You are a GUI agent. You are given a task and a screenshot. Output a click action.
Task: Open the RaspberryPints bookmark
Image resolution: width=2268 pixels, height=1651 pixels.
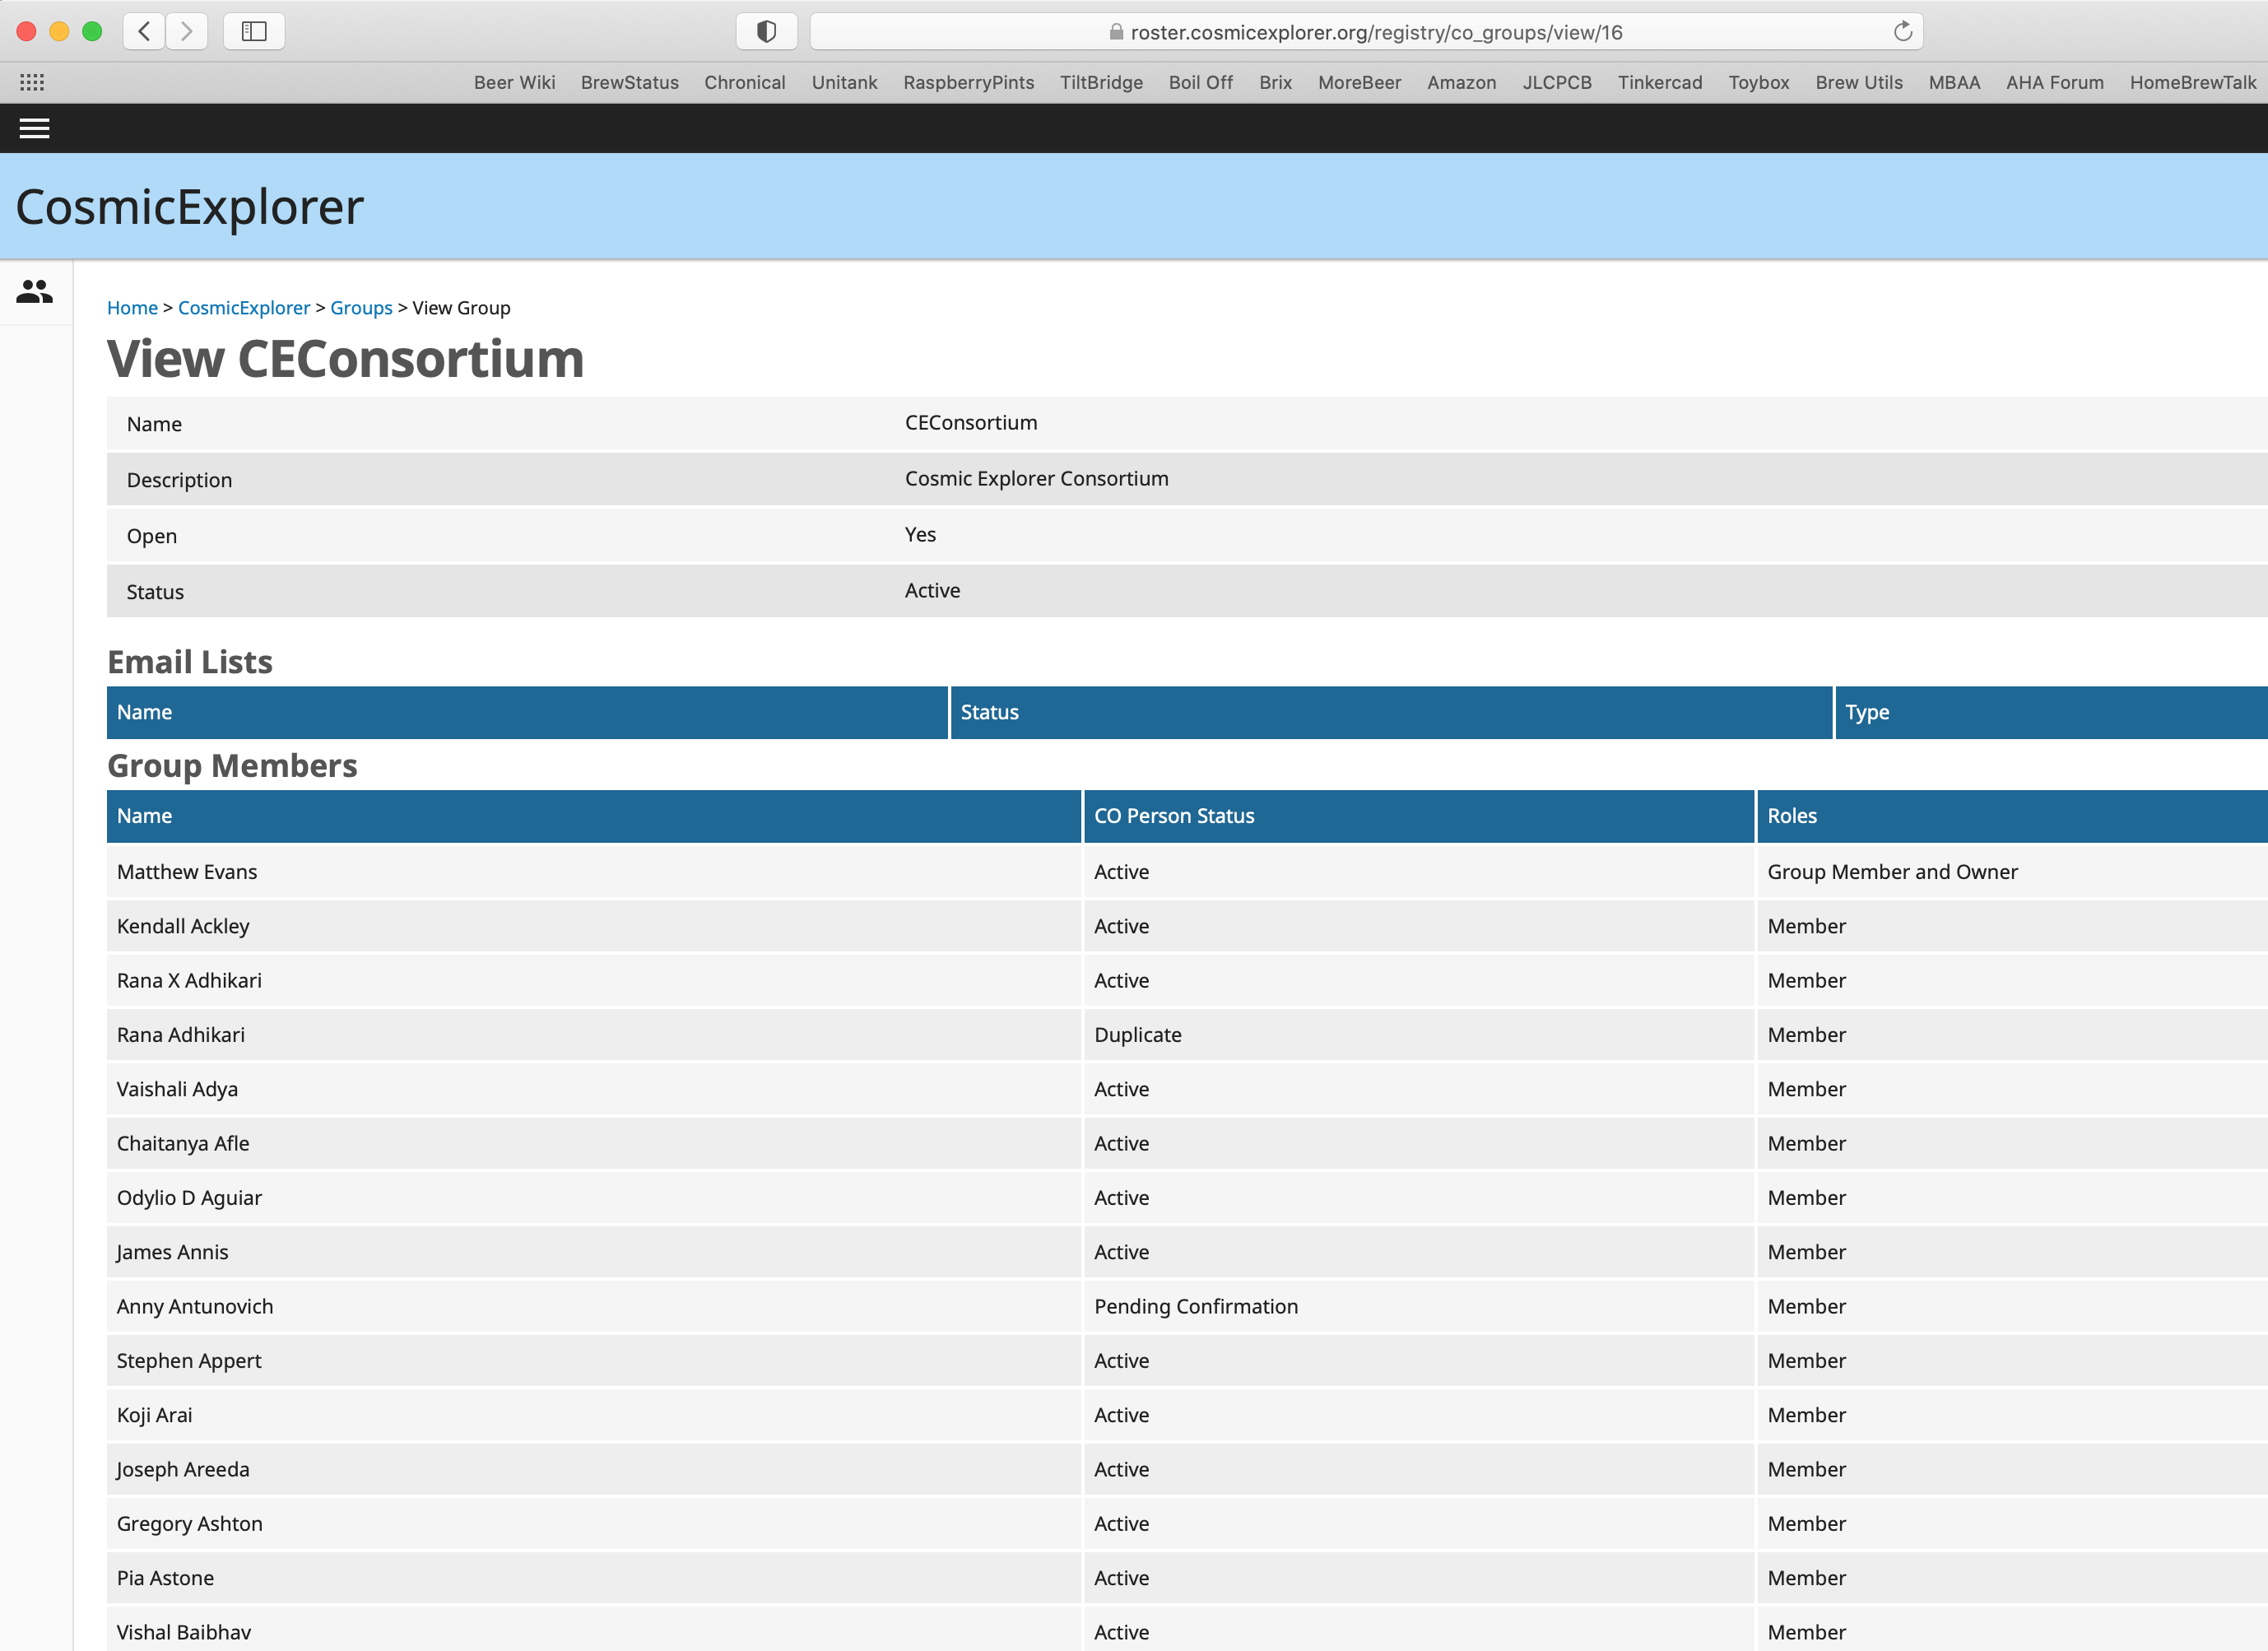click(x=969, y=82)
